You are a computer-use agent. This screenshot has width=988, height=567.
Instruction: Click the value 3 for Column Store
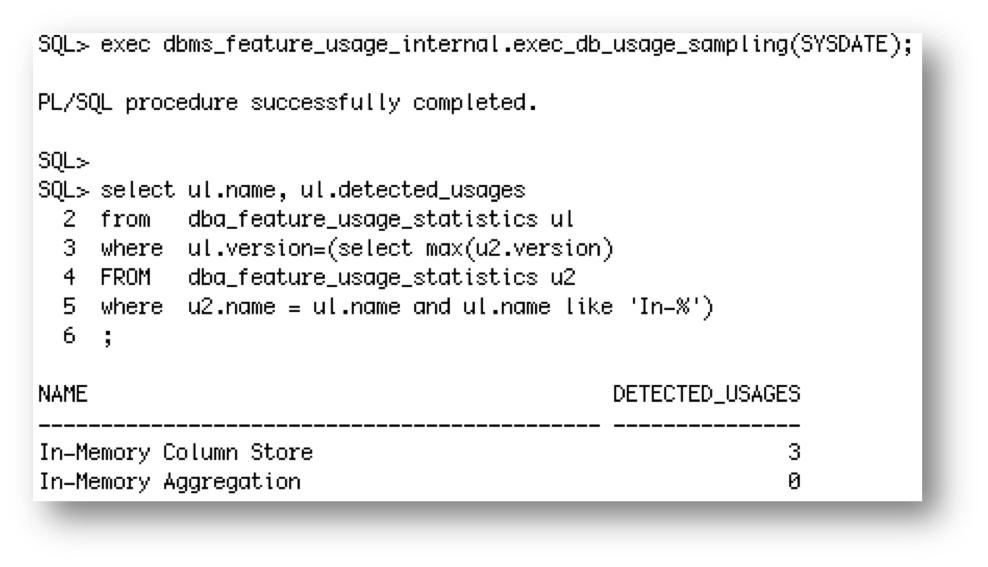[x=793, y=453]
